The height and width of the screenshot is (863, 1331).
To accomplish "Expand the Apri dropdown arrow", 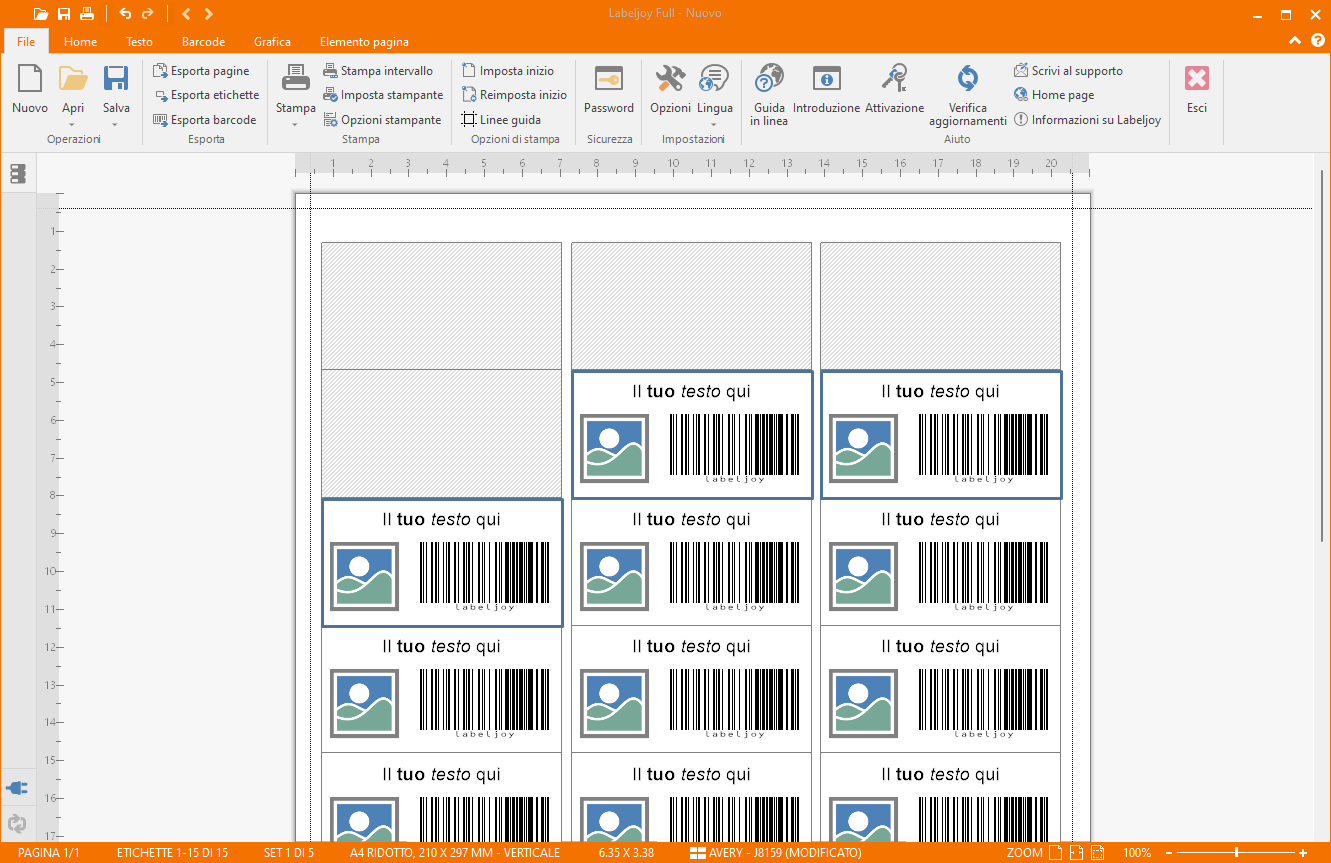I will [x=73, y=124].
